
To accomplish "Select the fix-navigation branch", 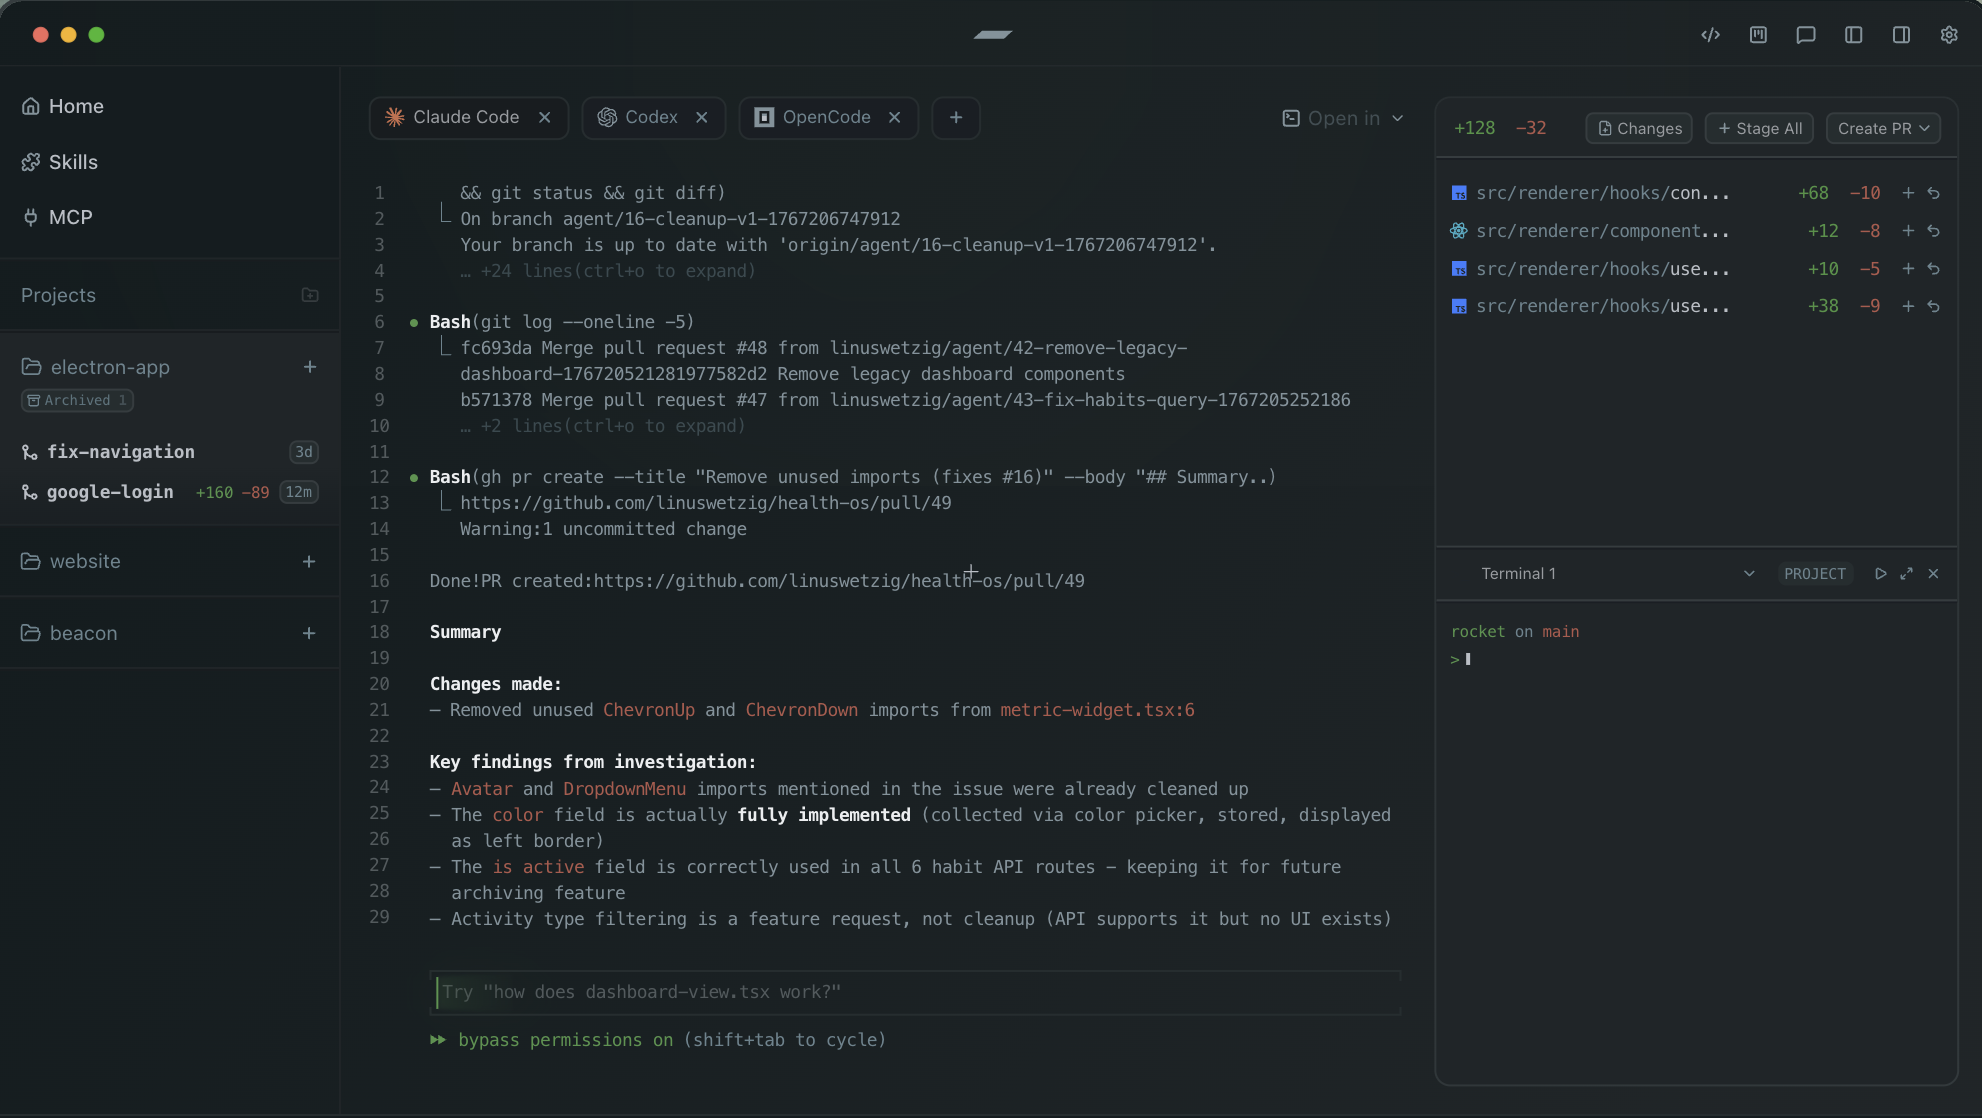I will [x=121, y=452].
